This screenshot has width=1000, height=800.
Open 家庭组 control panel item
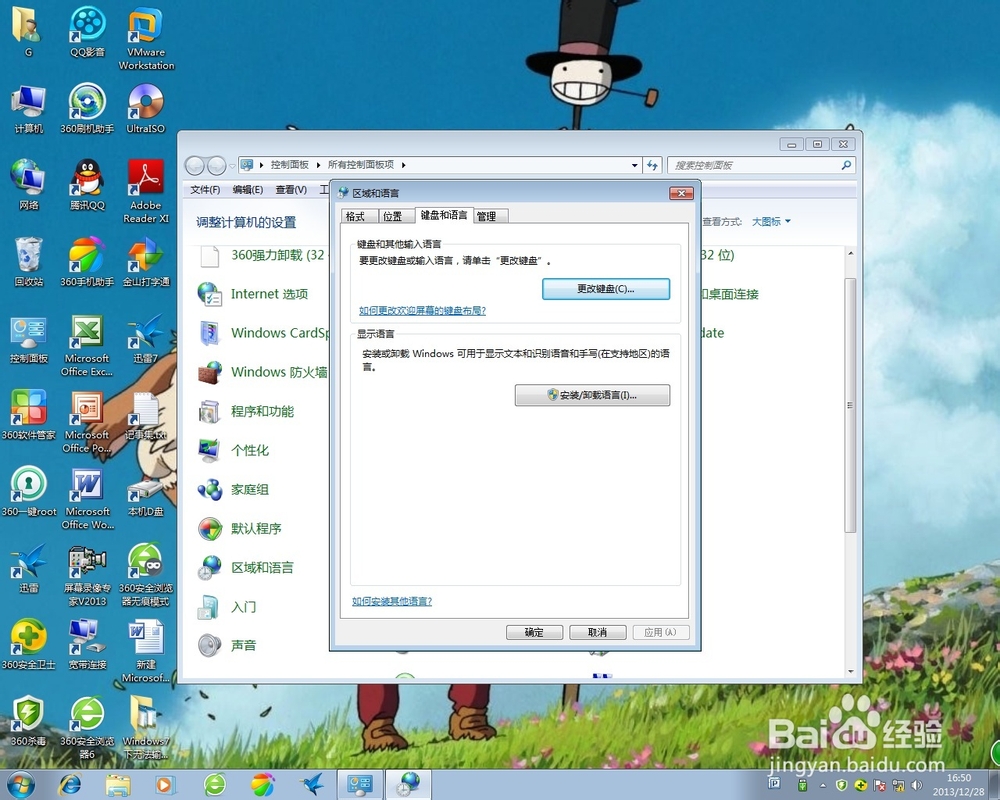coord(233,489)
